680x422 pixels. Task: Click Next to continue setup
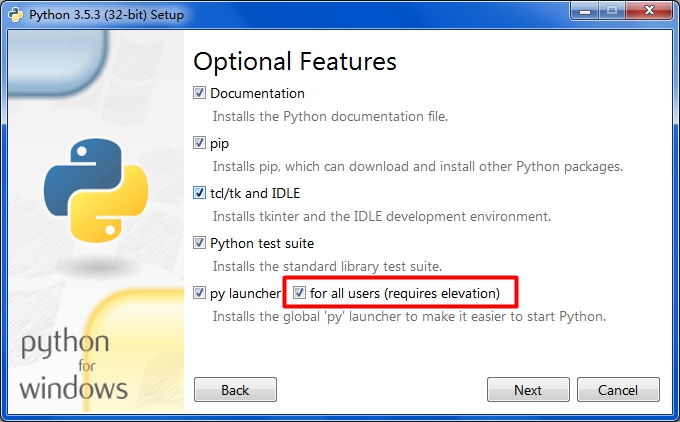[528, 389]
